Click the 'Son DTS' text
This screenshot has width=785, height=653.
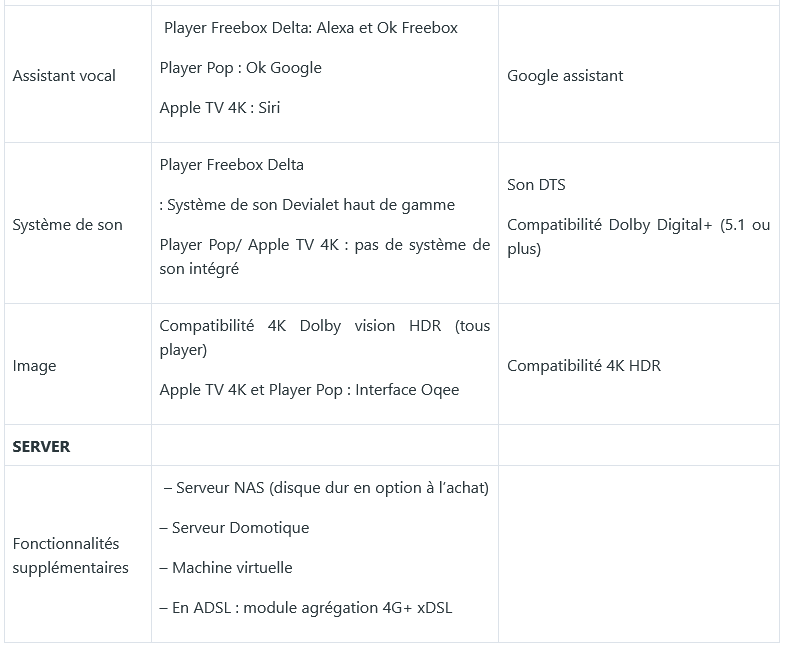[x=536, y=185]
